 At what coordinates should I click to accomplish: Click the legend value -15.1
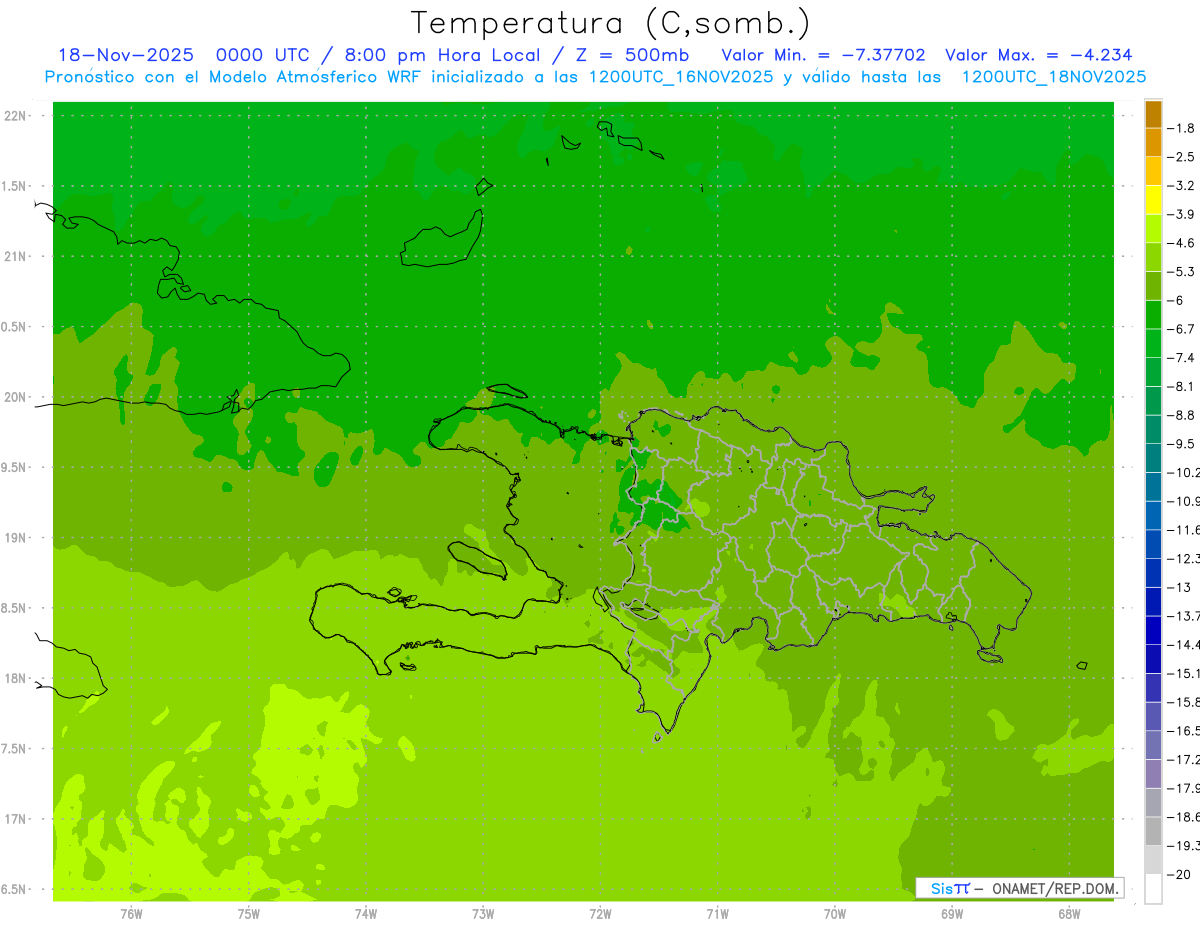1183,674
